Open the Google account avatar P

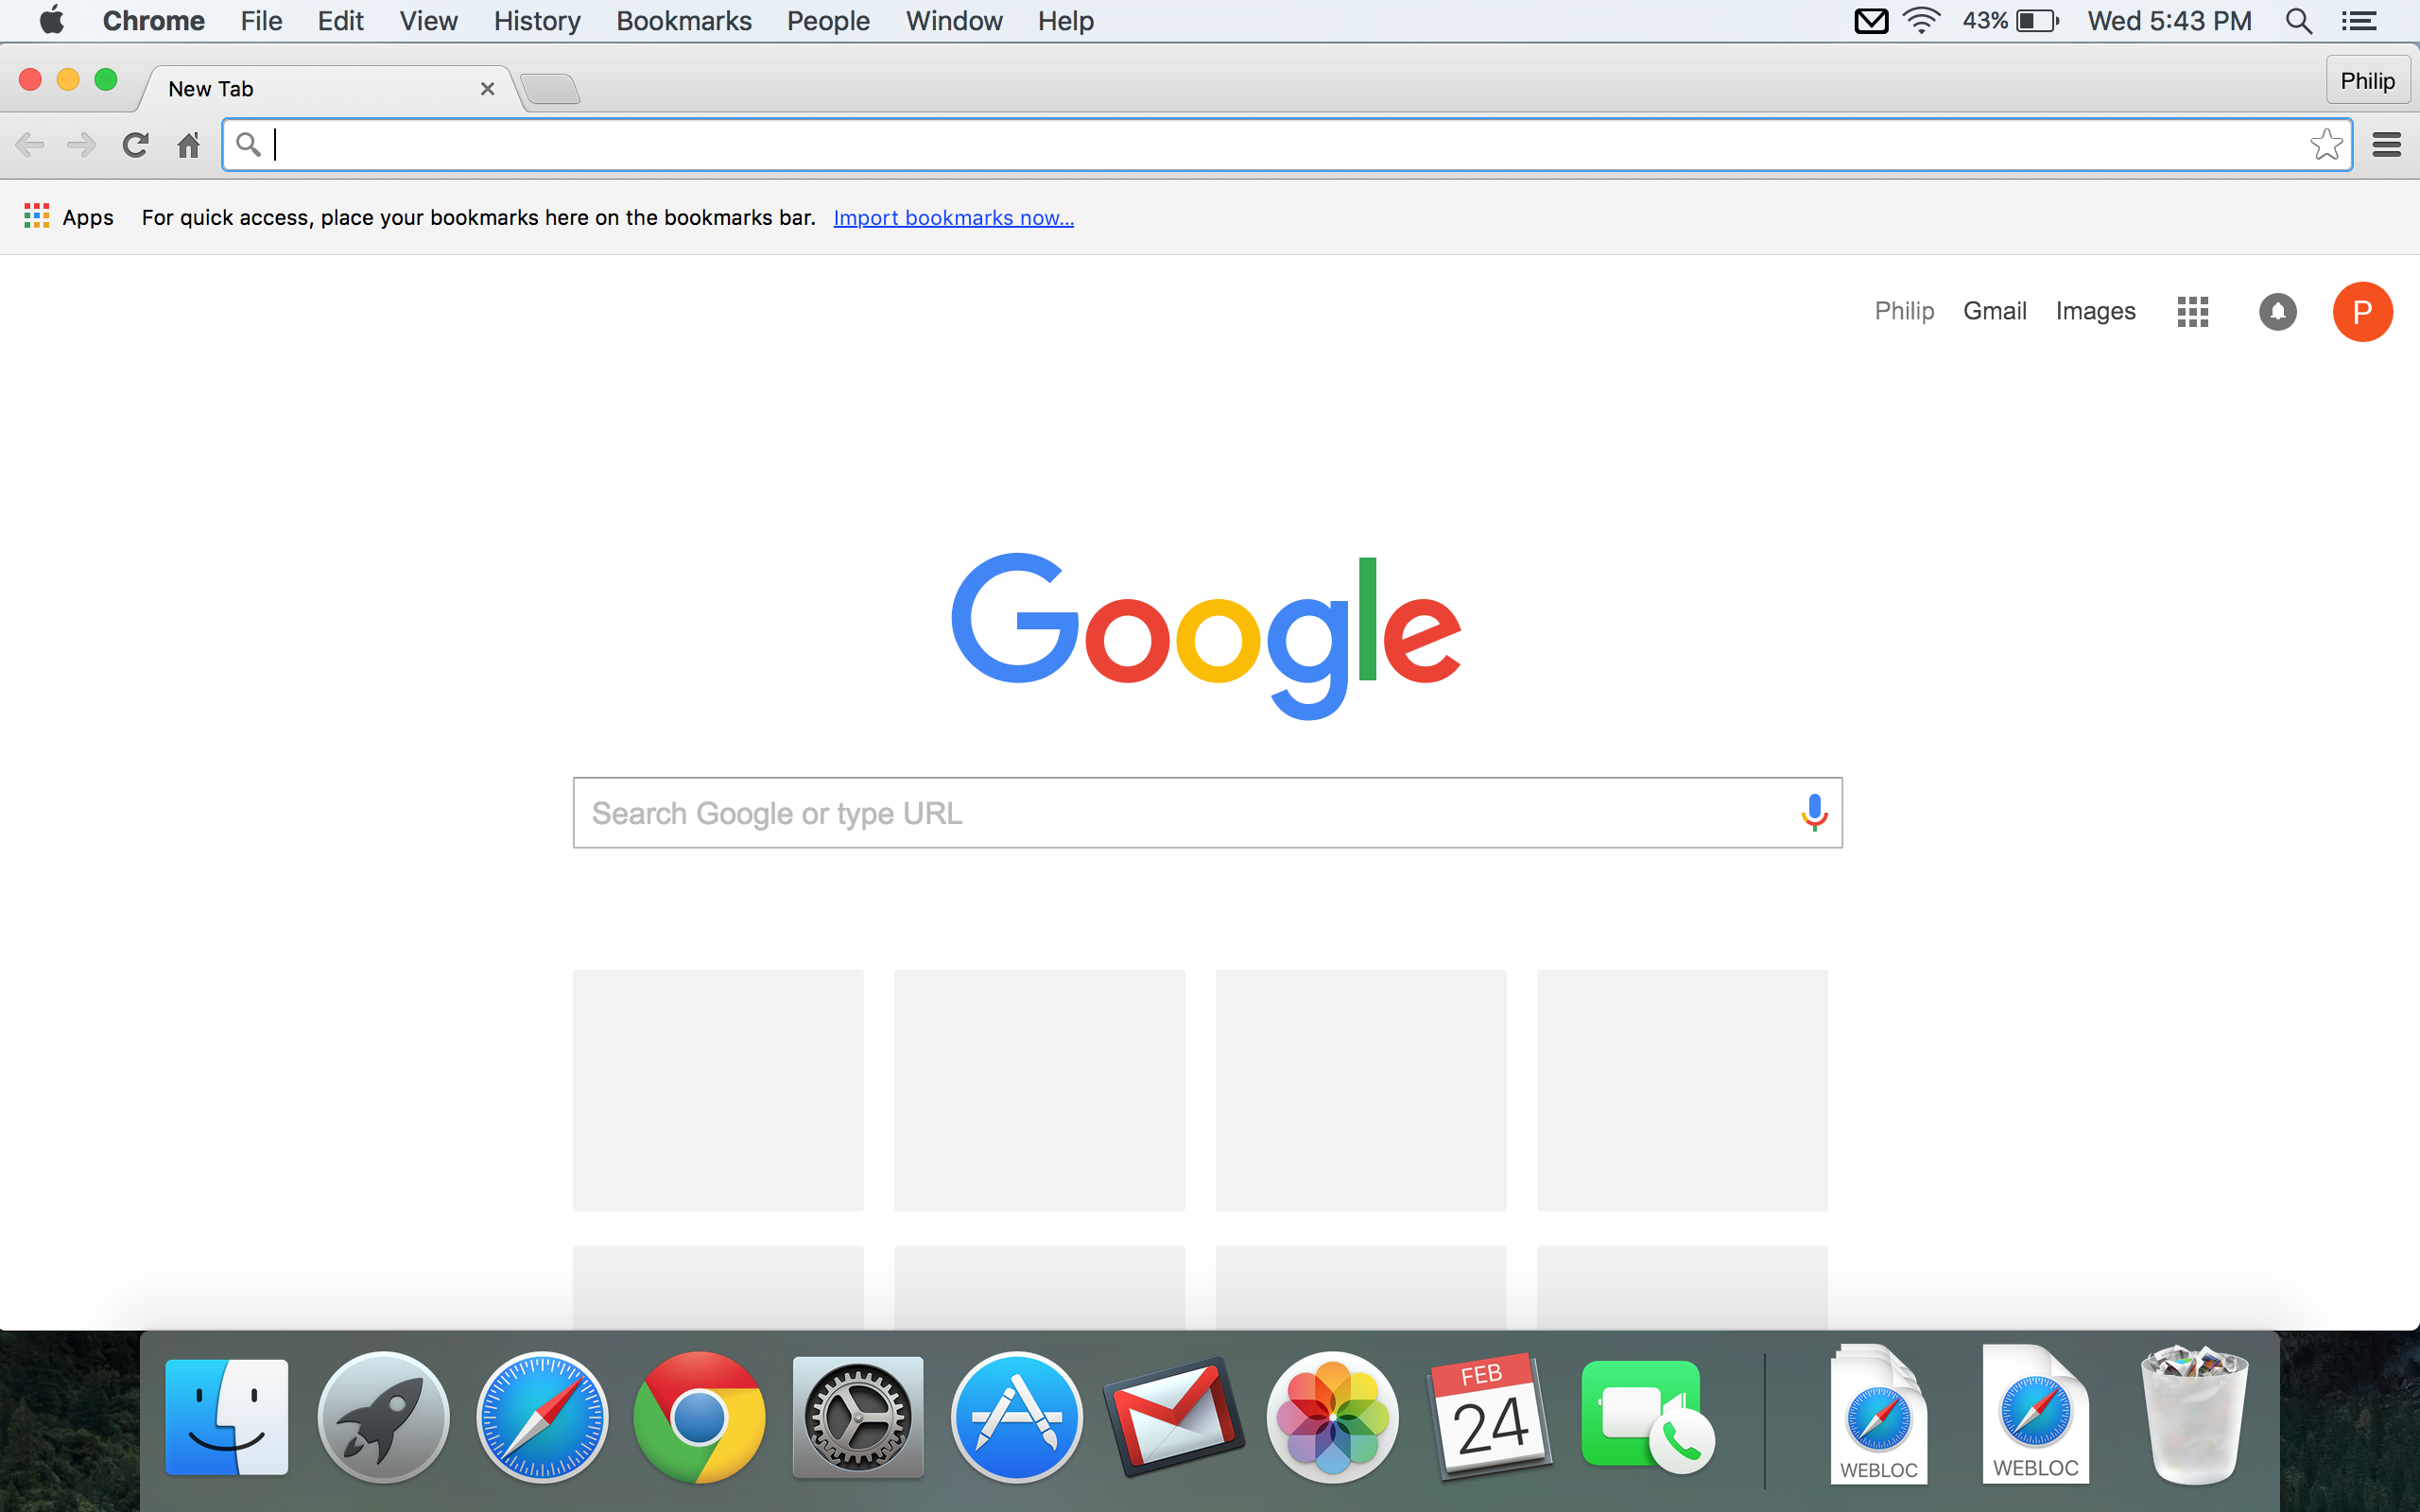click(2362, 312)
